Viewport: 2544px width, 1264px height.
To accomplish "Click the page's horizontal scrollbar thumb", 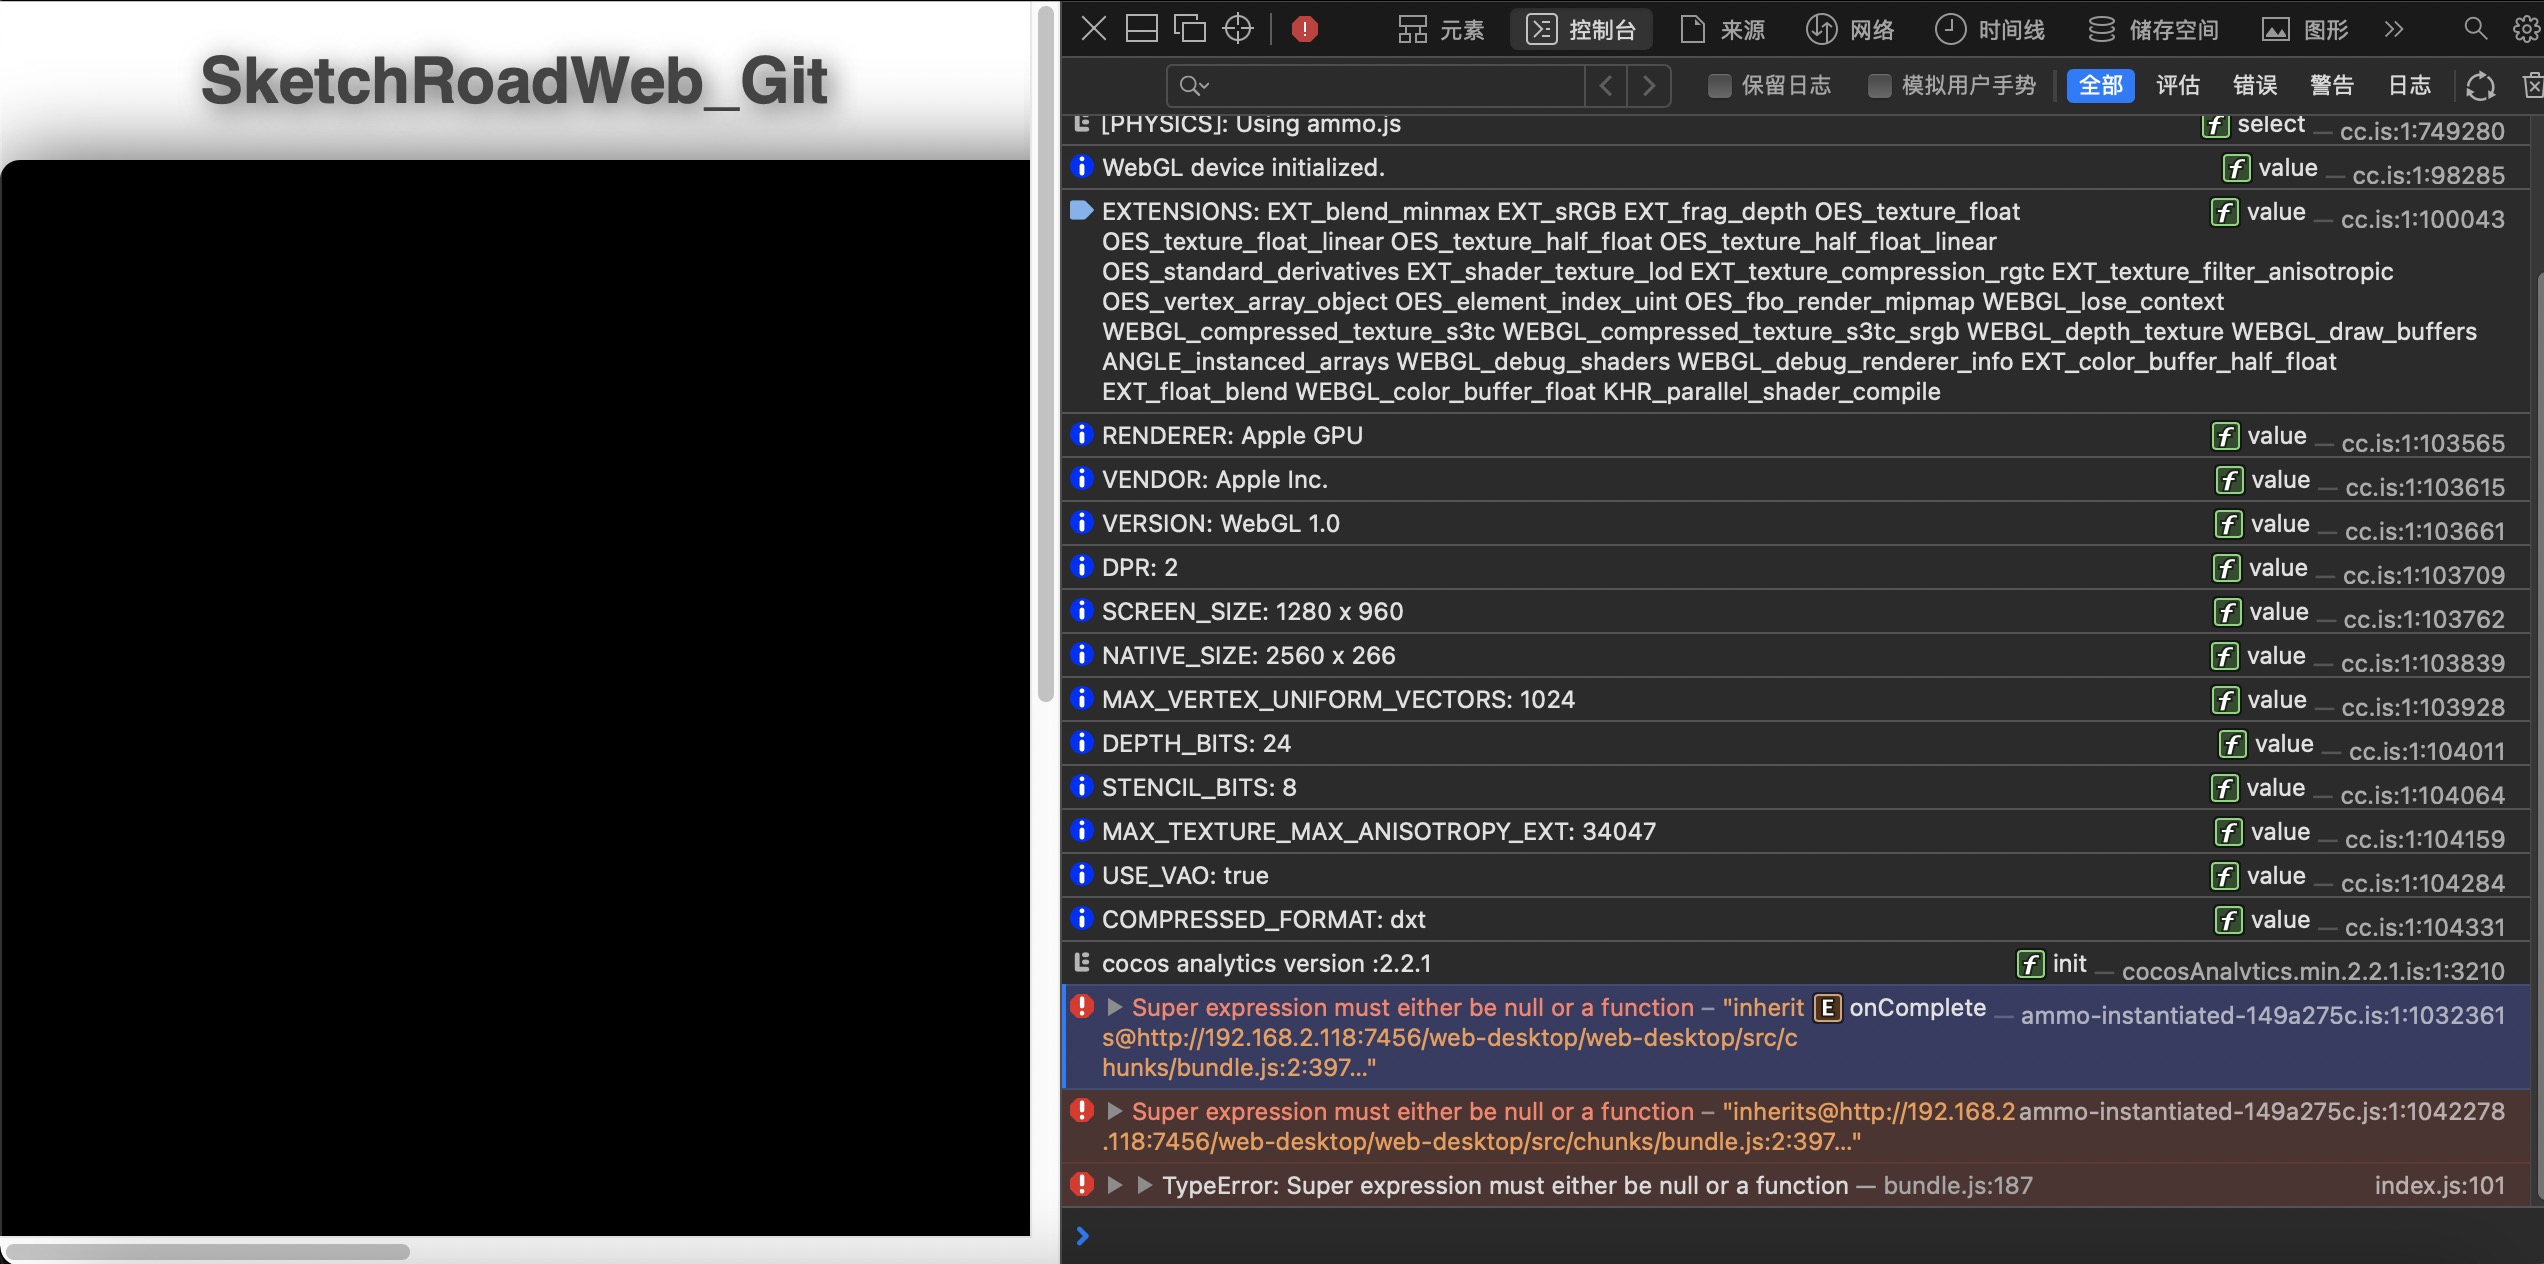I will [208, 1251].
